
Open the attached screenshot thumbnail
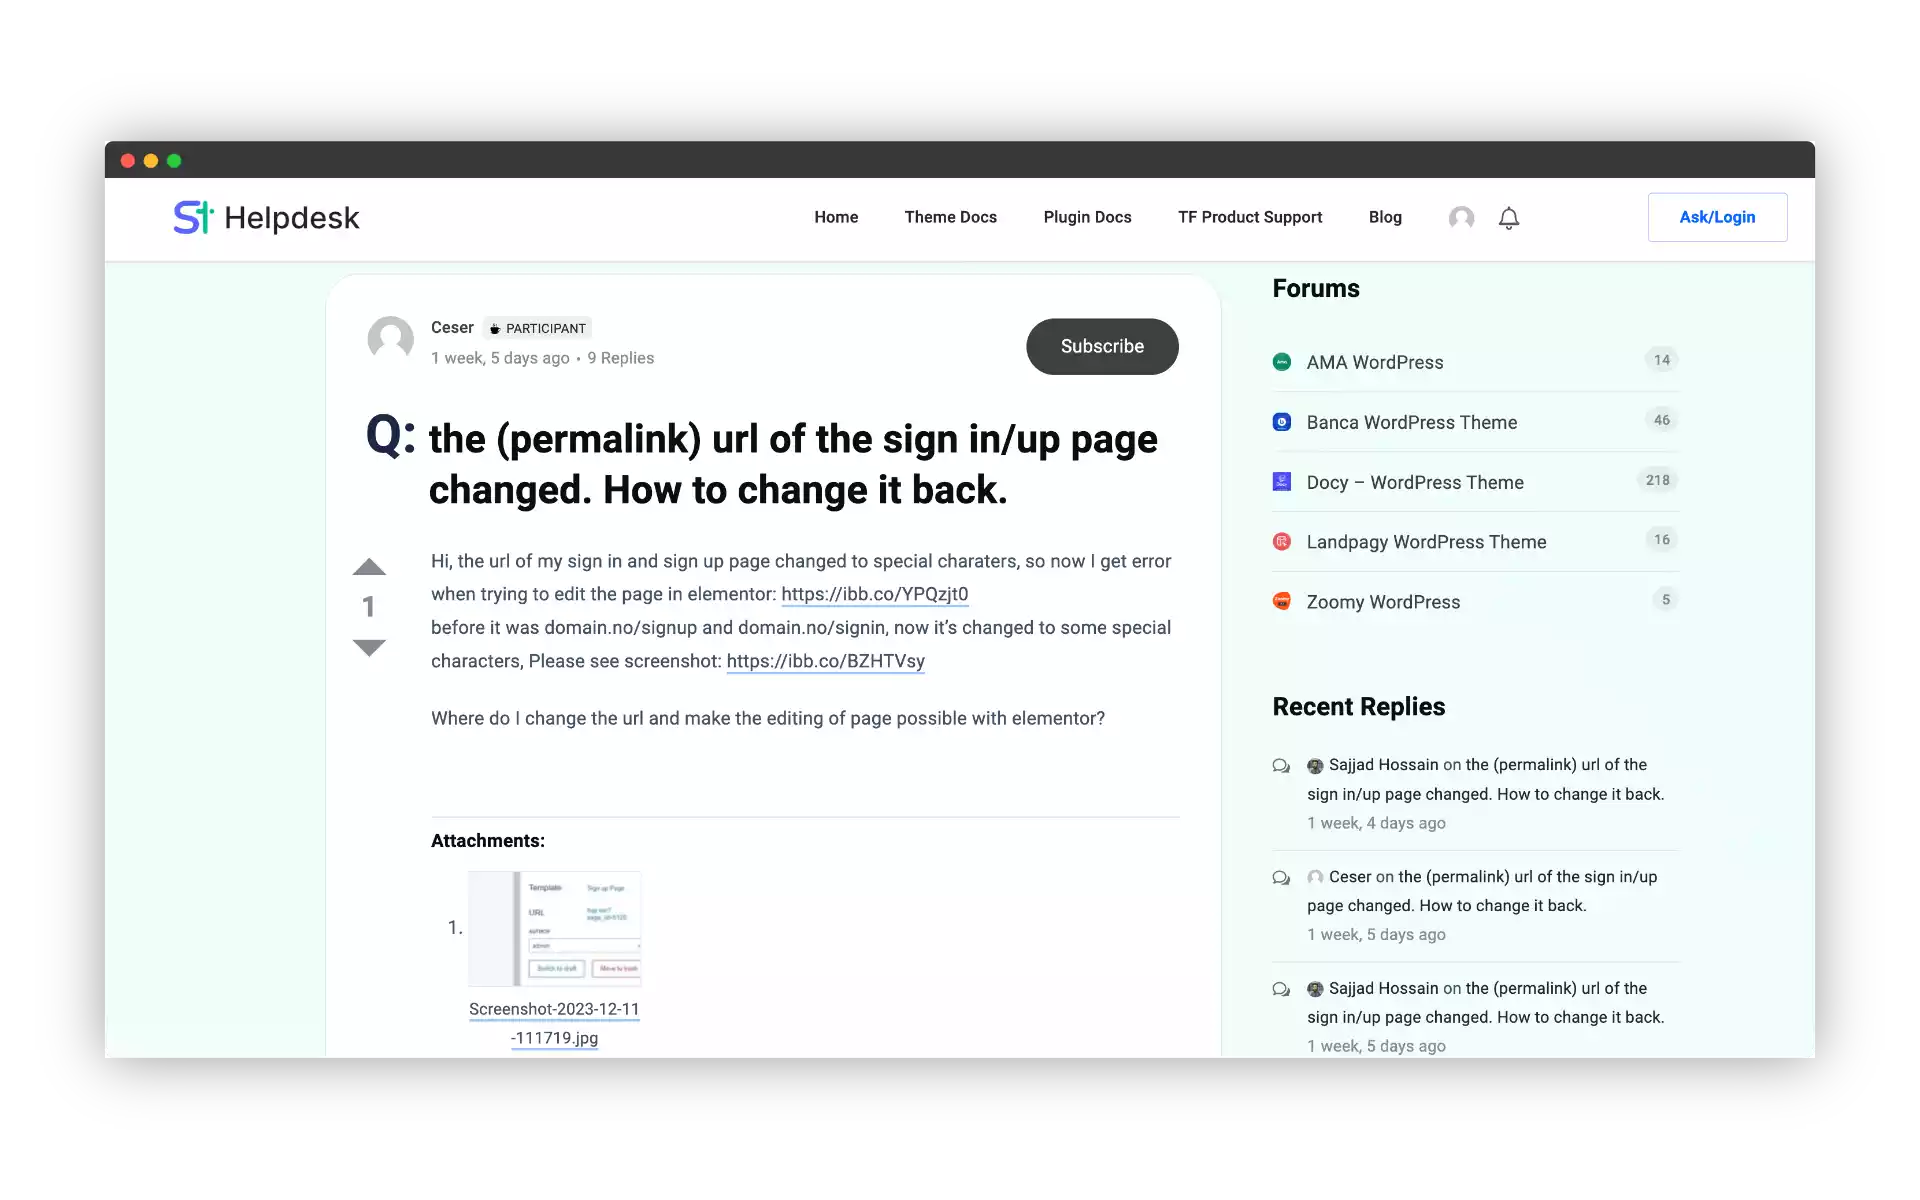(x=554, y=928)
